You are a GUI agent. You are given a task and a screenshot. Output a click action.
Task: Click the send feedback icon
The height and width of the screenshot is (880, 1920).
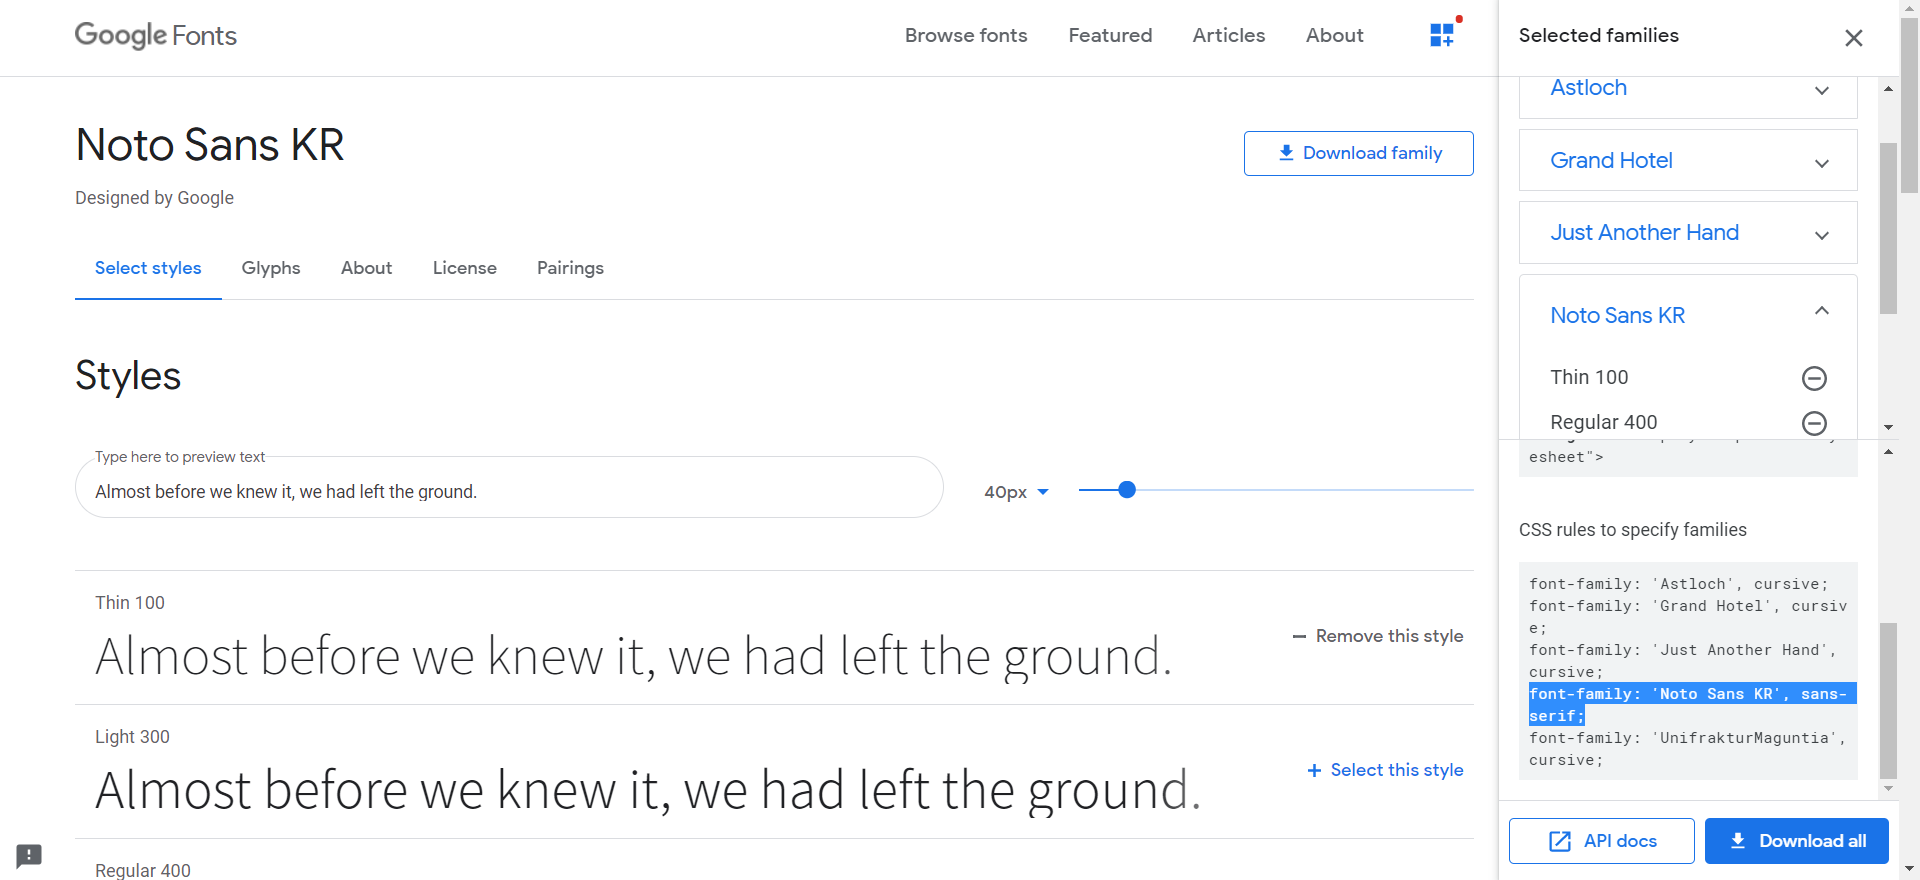coord(29,855)
